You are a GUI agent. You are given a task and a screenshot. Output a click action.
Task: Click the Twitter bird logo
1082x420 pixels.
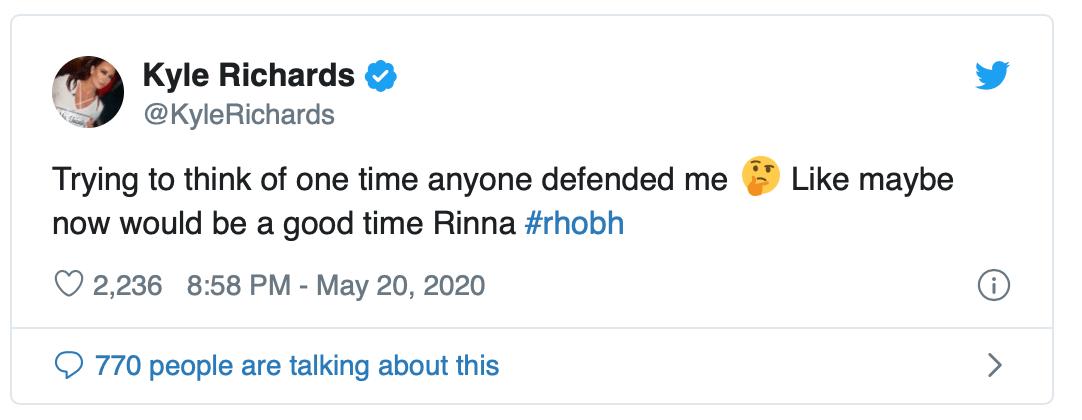click(x=993, y=75)
